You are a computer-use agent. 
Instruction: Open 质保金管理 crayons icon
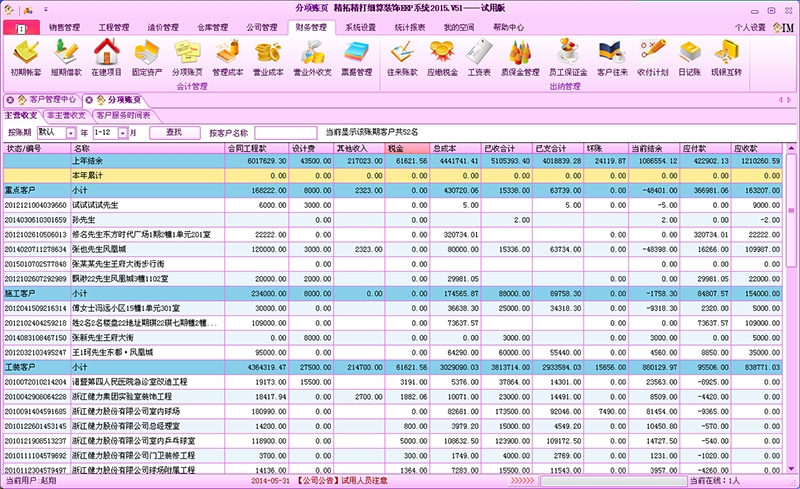click(520, 59)
